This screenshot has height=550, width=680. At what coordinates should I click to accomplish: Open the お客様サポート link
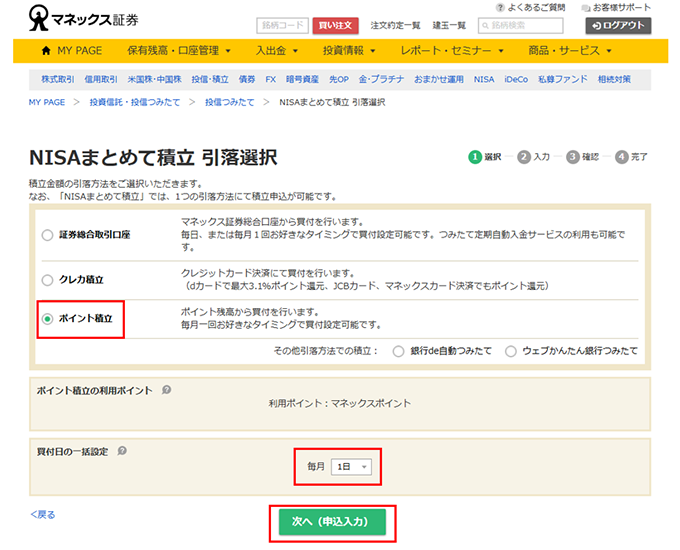pos(622,7)
